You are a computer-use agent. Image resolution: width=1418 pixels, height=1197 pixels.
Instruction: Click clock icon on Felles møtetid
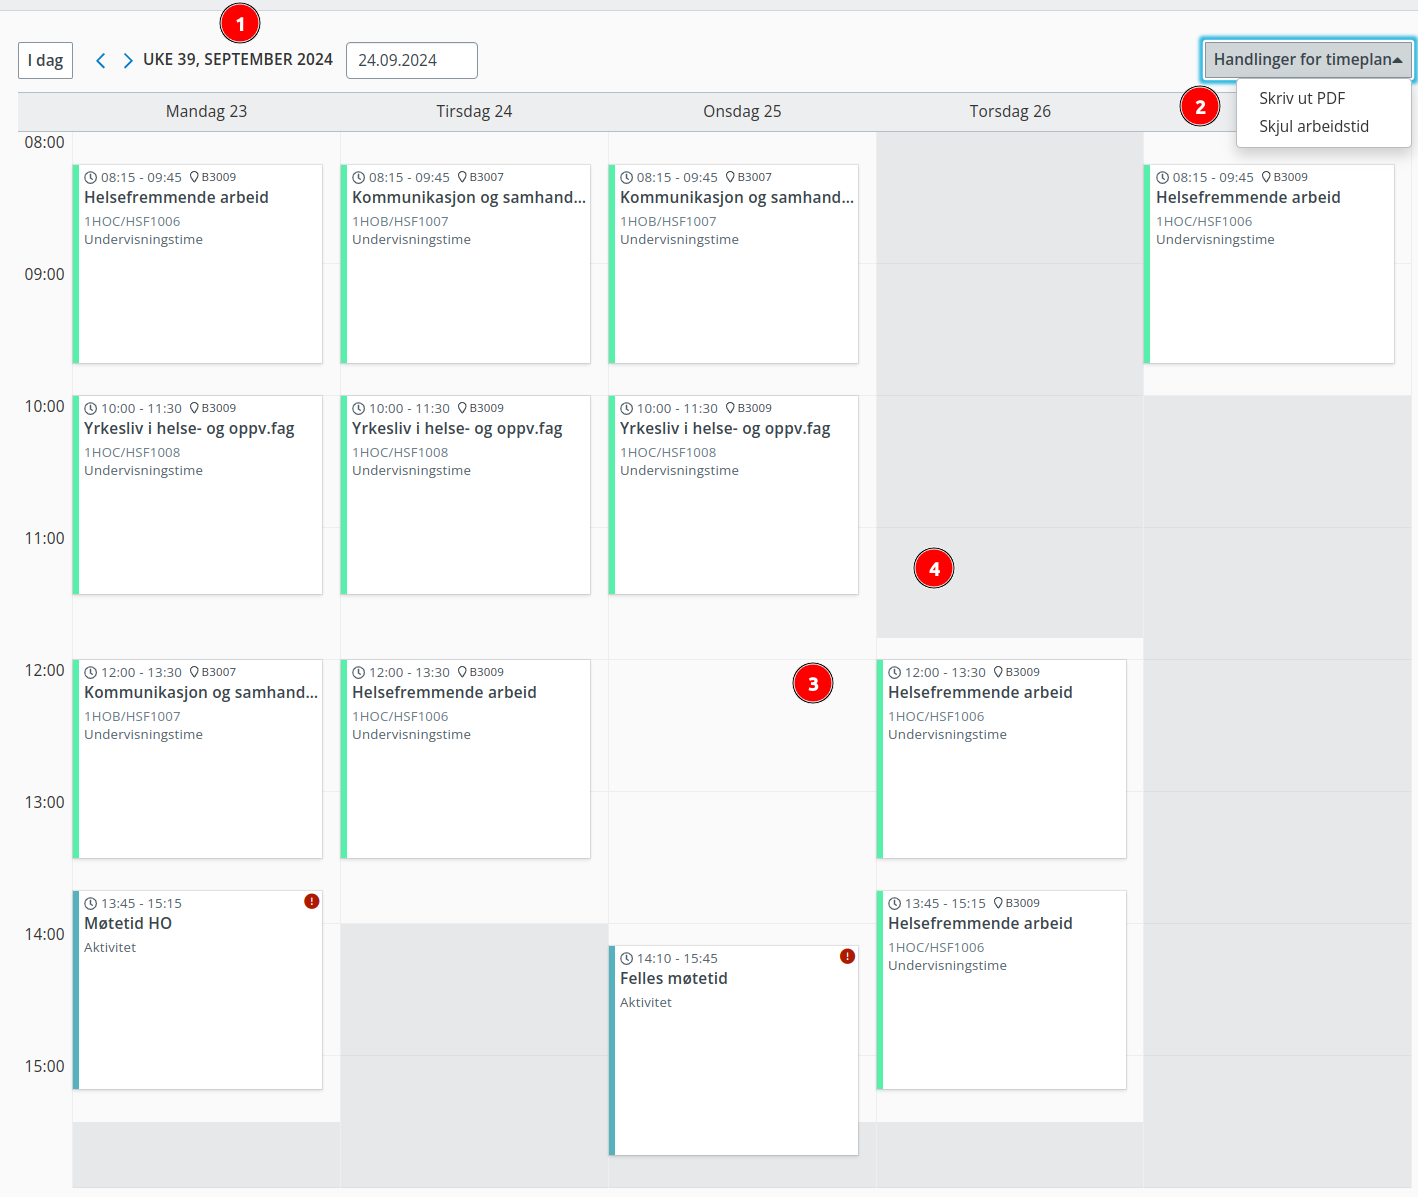coord(626,959)
